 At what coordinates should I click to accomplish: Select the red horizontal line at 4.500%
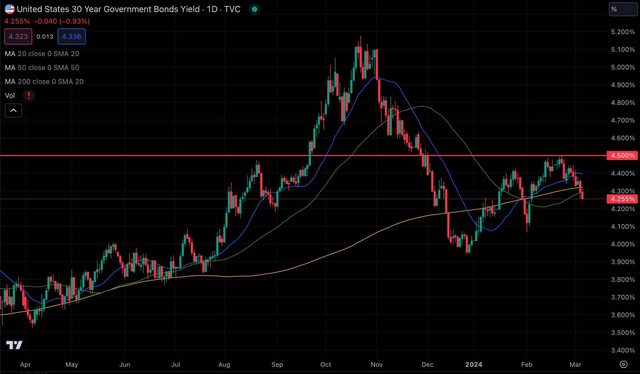[303, 156]
